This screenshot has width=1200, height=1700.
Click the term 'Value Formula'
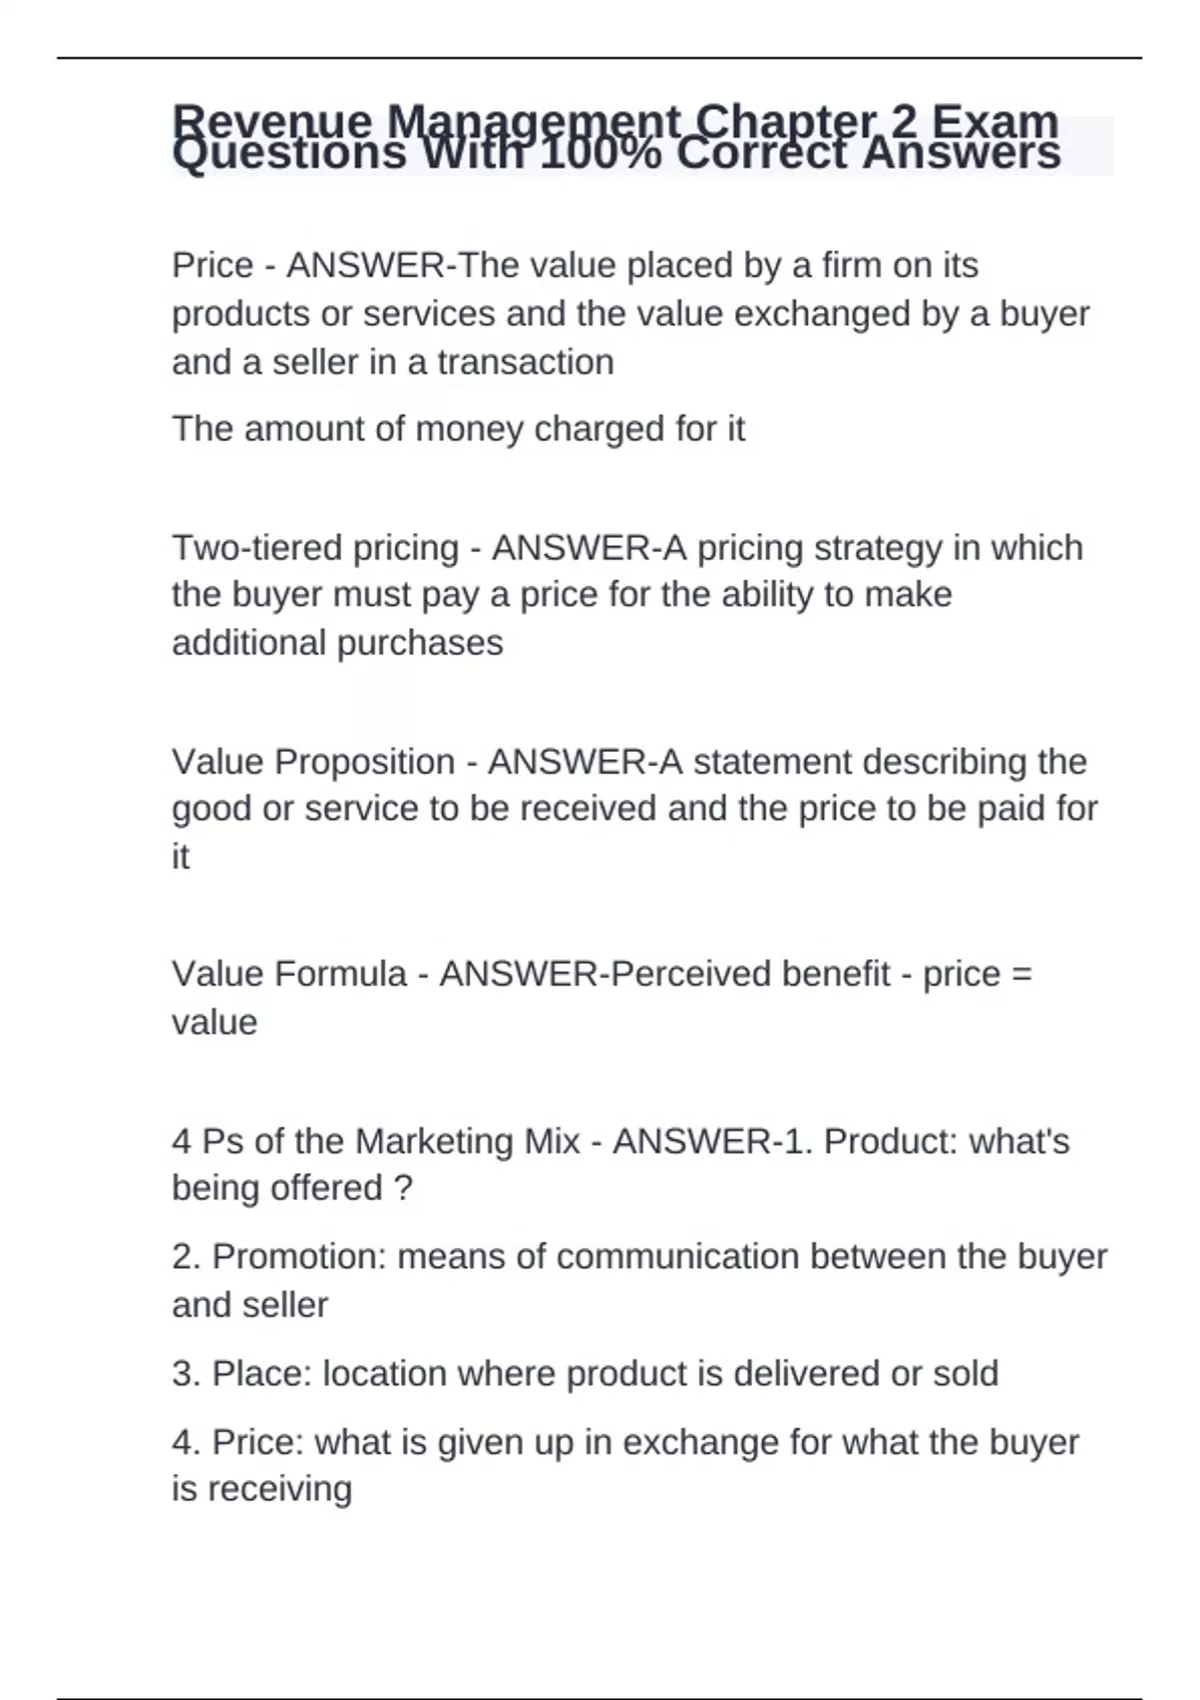(289, 974)
